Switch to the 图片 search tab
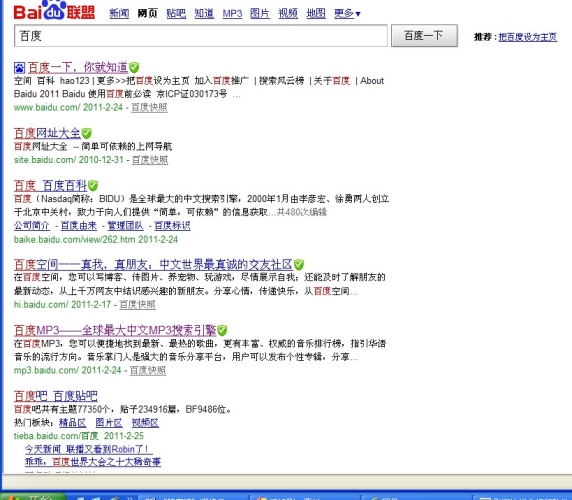The image size is (572, 500). pos(260,13)
